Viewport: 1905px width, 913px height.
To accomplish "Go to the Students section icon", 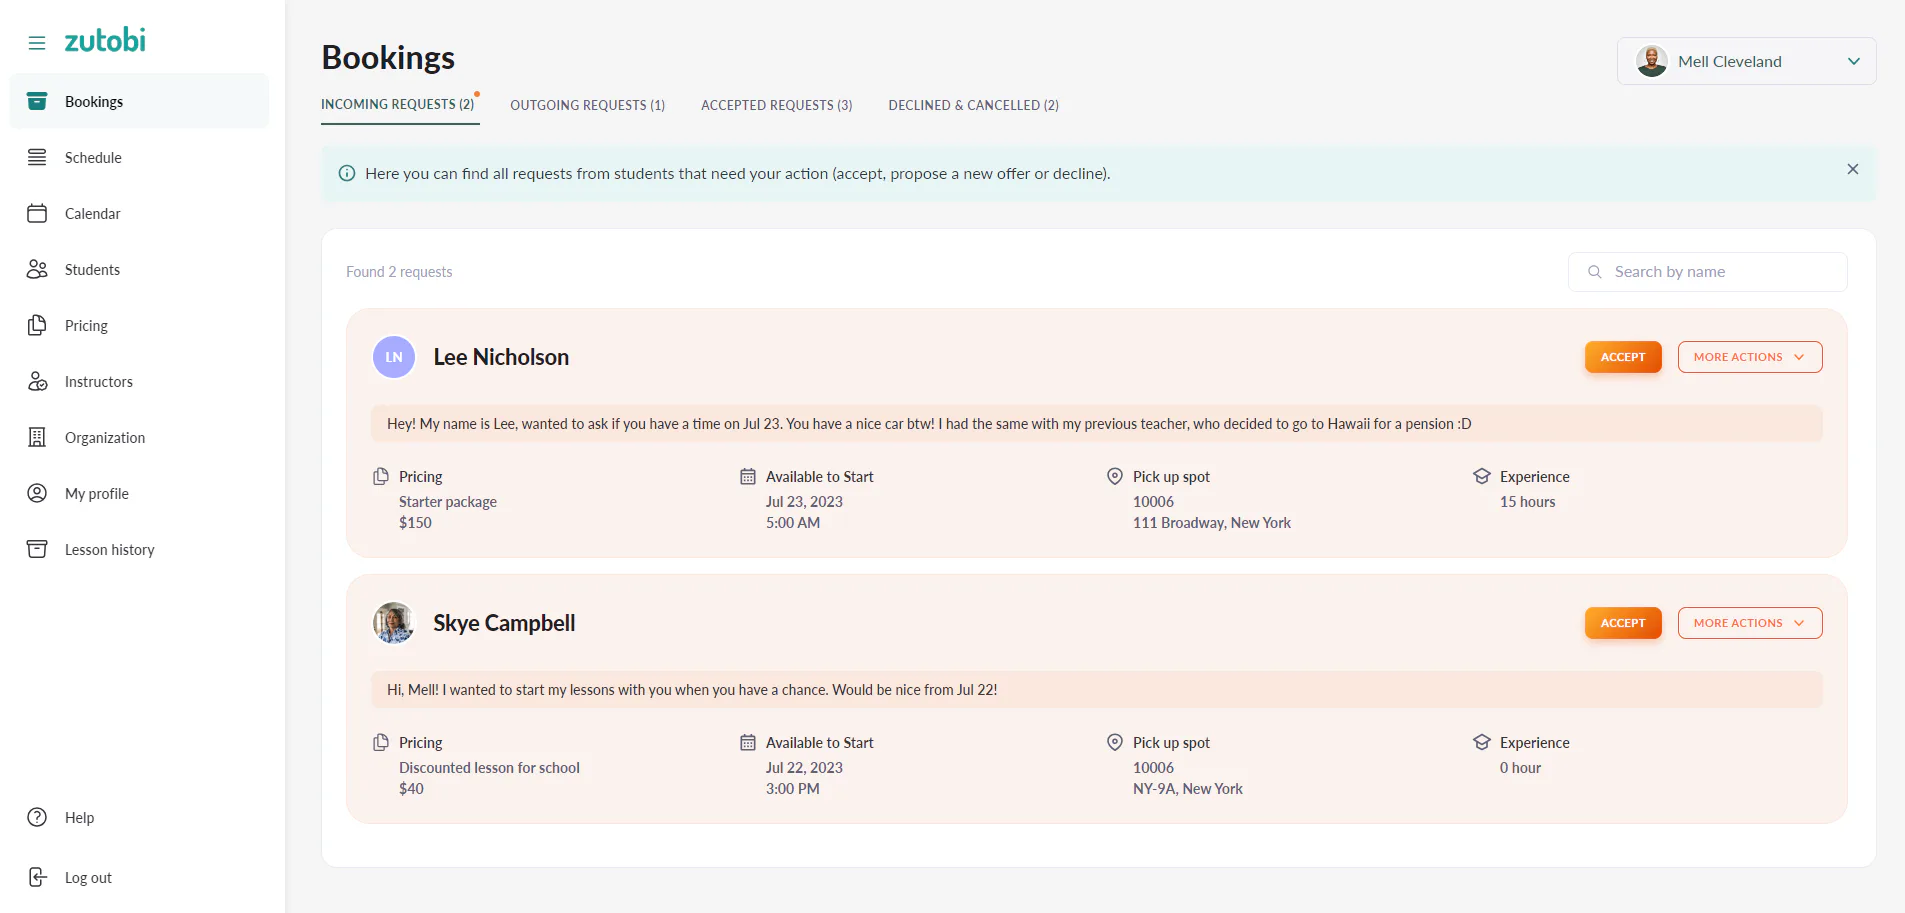I will [x=37, y=269].
